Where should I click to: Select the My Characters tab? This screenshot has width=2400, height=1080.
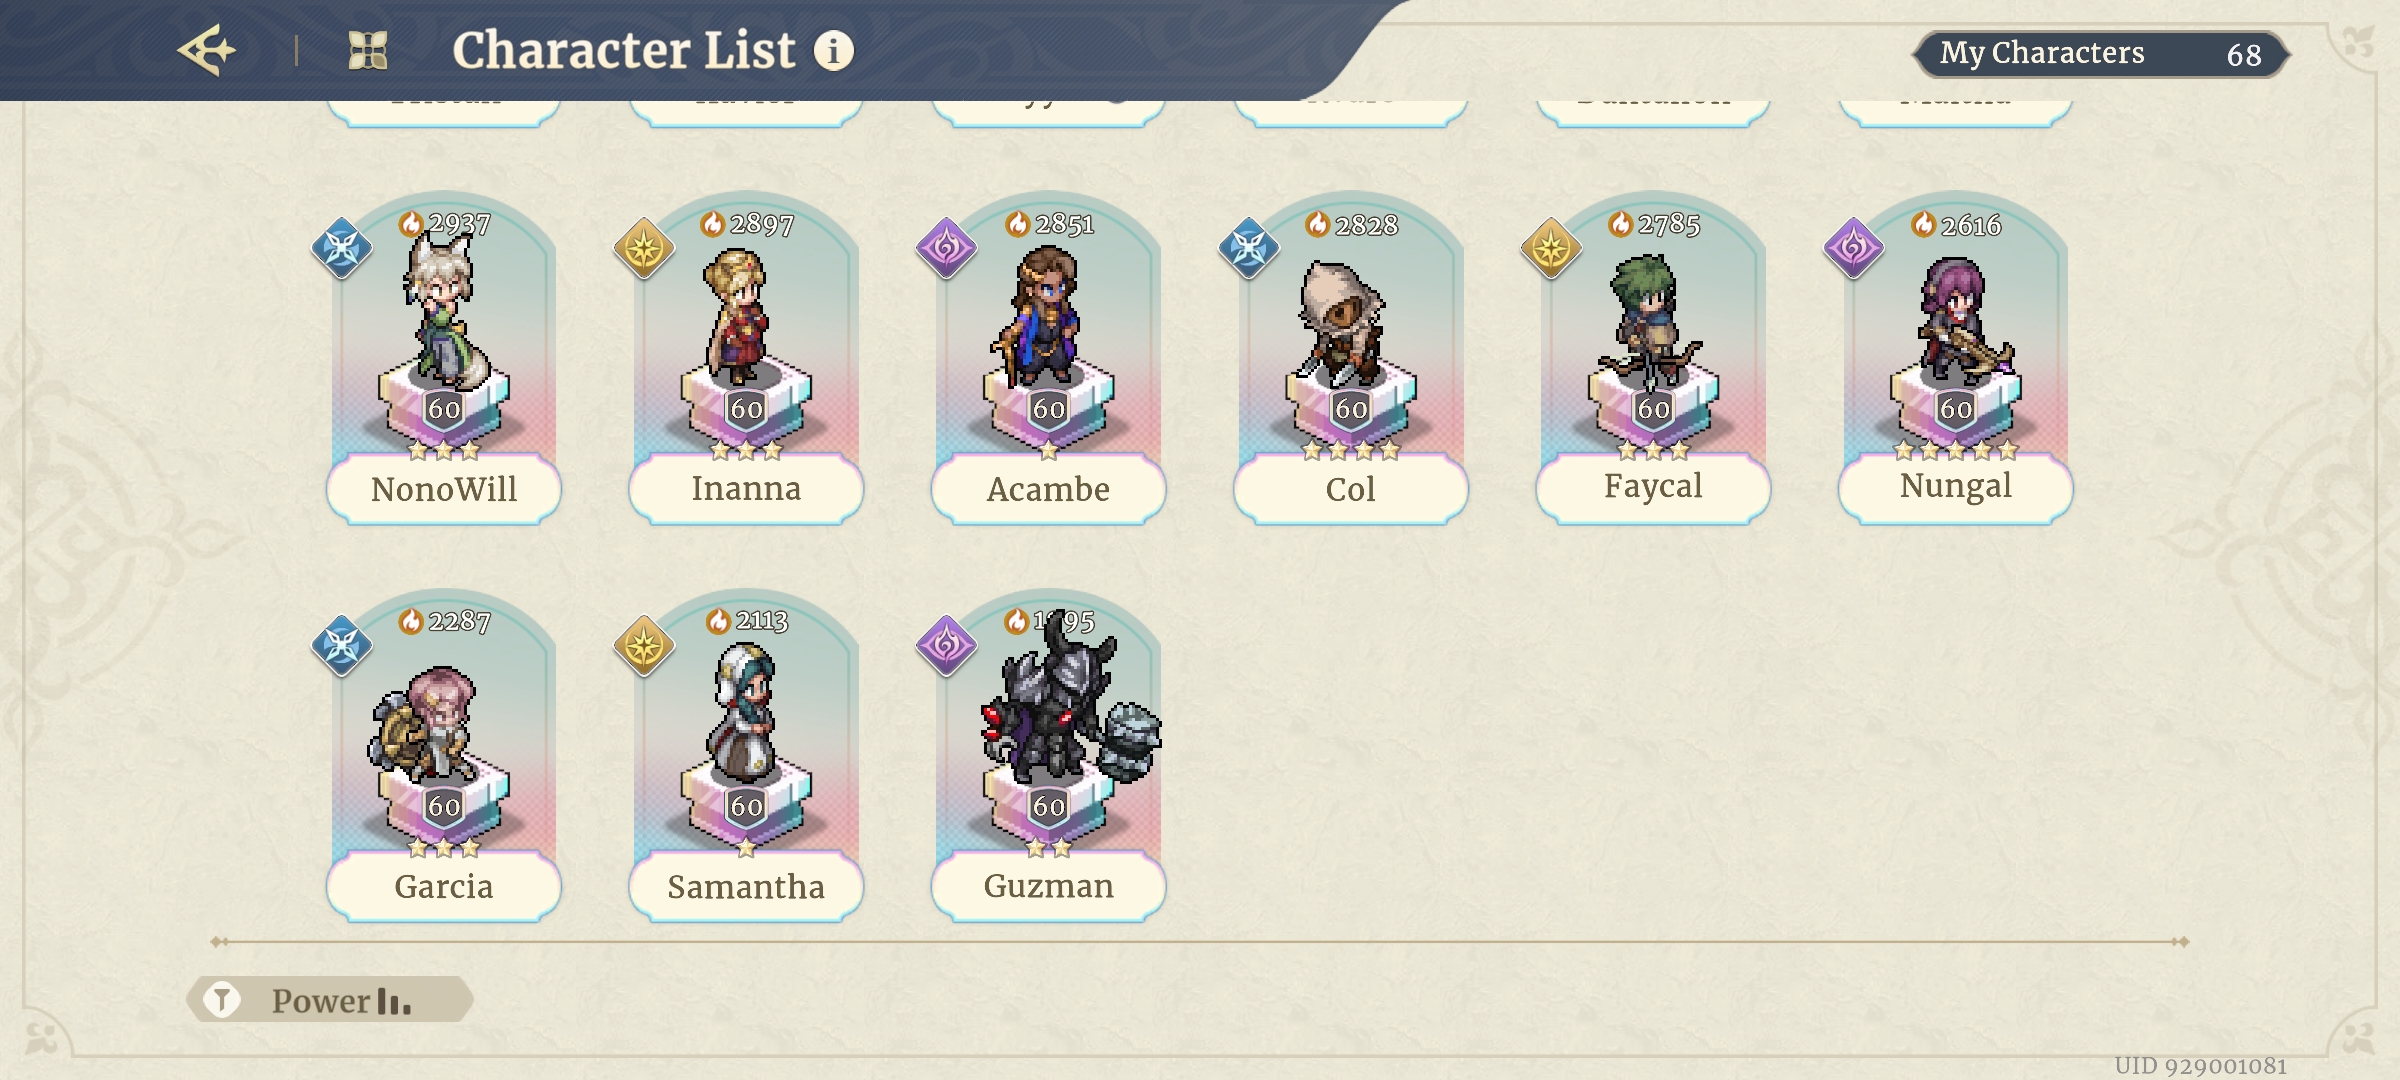pyautogui.click(x=2100, y=53)
